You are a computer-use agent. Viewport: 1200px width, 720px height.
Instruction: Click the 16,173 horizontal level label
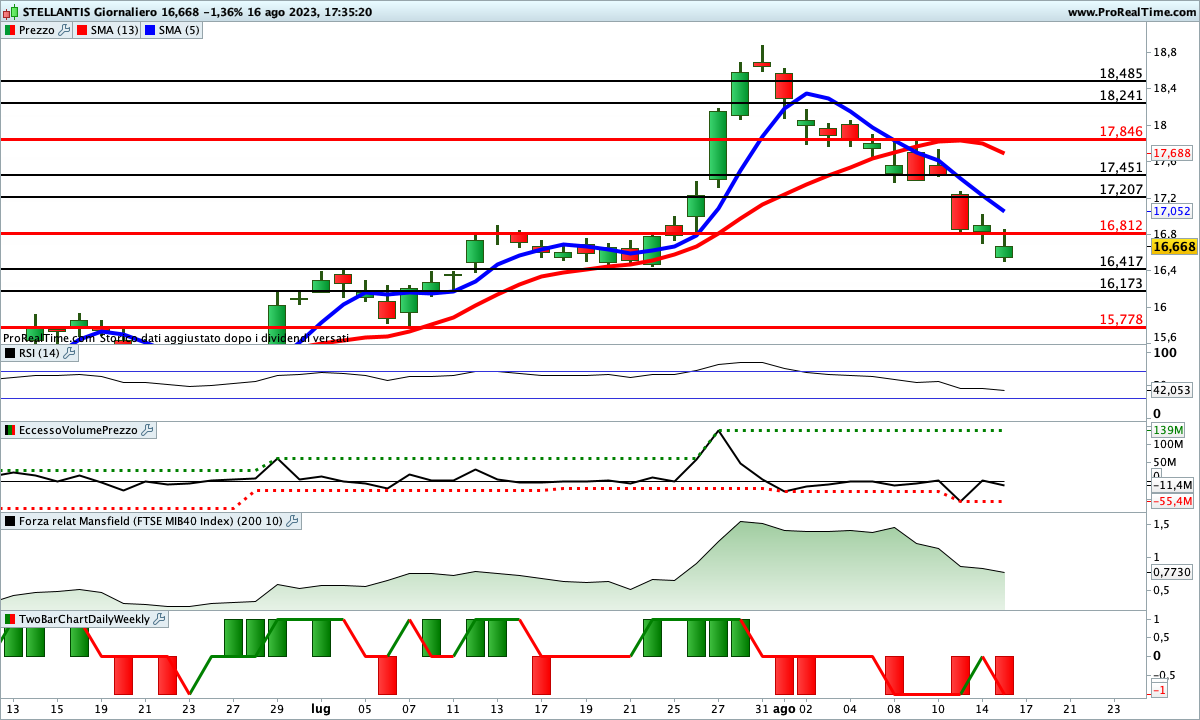(x=1121, y=283)
